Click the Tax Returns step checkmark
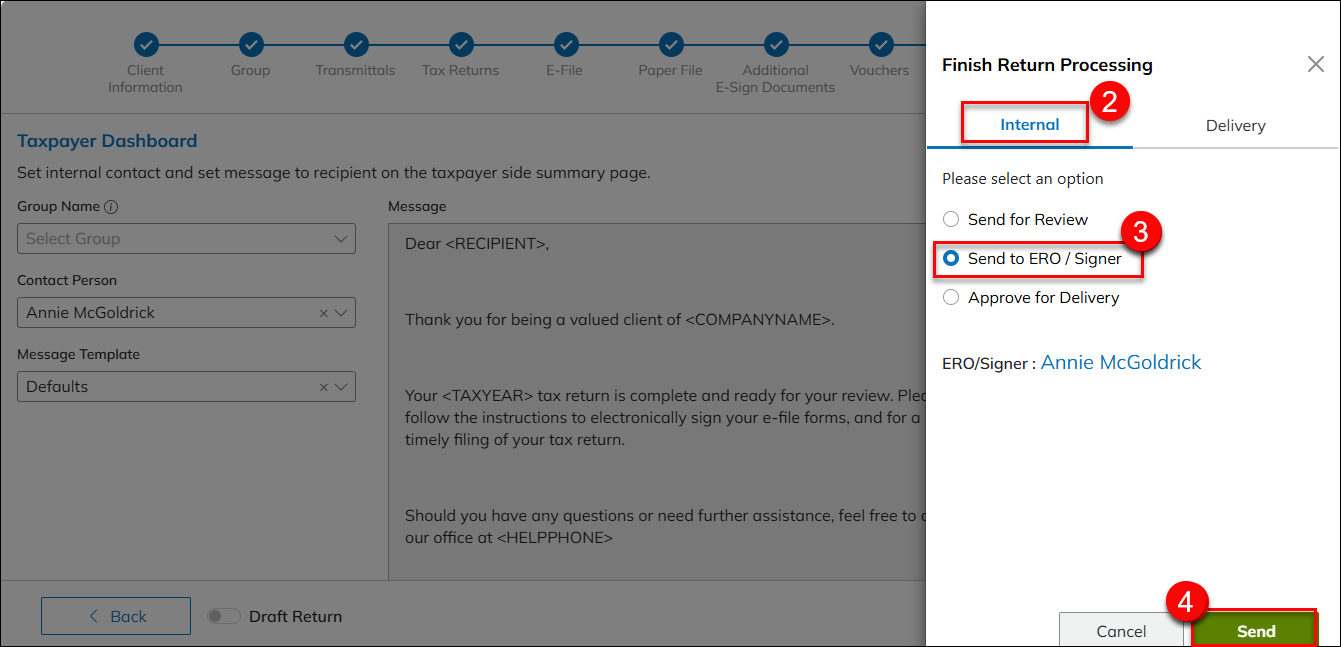The image size is (1341, 647). pos(461,45)
